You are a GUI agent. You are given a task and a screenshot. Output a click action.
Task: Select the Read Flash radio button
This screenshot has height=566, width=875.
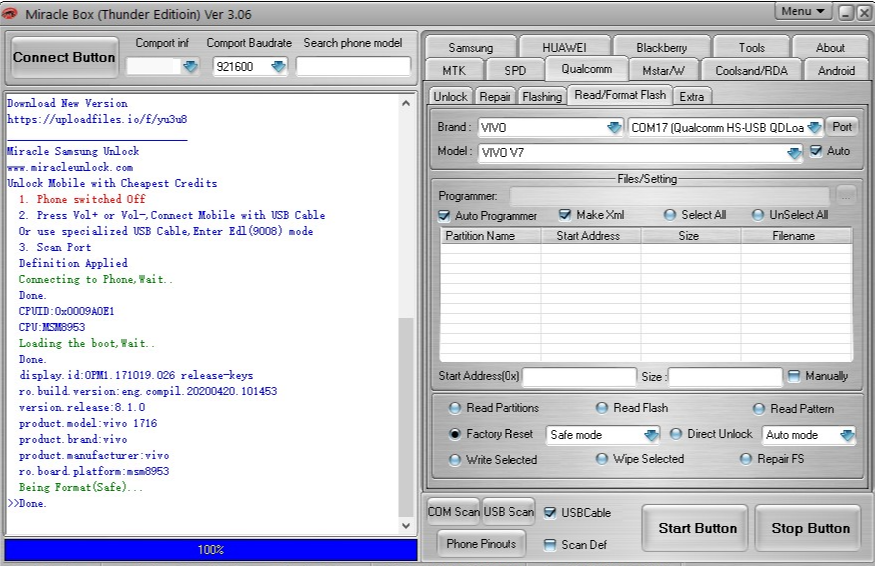[602, 408]
